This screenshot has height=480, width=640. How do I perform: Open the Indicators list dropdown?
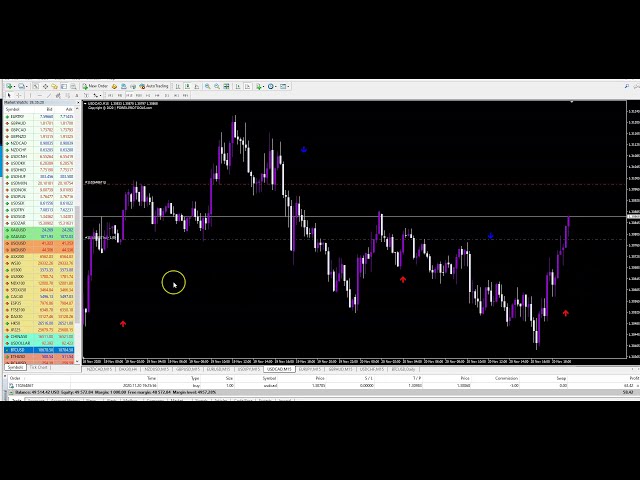click(x=258, y=87)
